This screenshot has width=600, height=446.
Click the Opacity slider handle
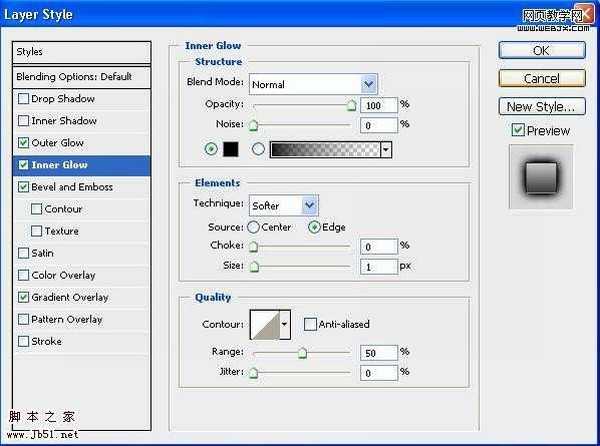point(351,102)
